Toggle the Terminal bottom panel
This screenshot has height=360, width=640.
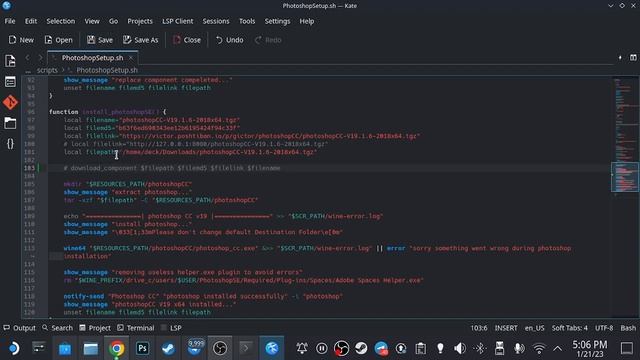(x=136, y=328)
